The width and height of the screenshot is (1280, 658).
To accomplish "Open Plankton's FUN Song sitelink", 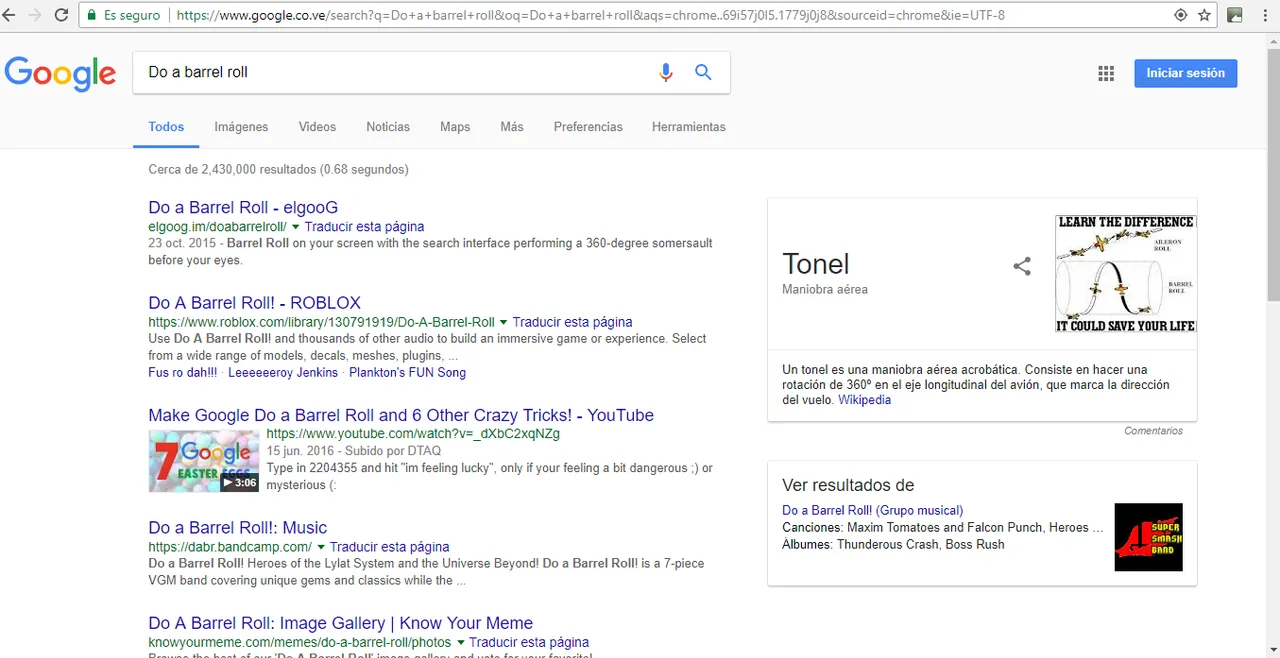I will click(x=407, y=372).
